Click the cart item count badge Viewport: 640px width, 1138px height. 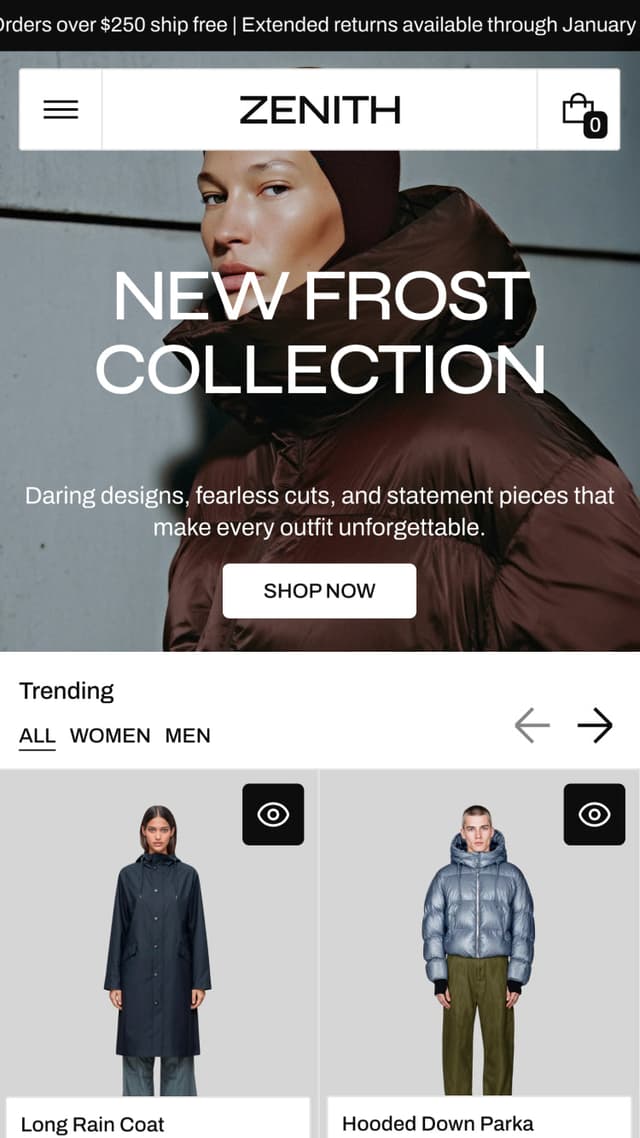pos(595,126)
